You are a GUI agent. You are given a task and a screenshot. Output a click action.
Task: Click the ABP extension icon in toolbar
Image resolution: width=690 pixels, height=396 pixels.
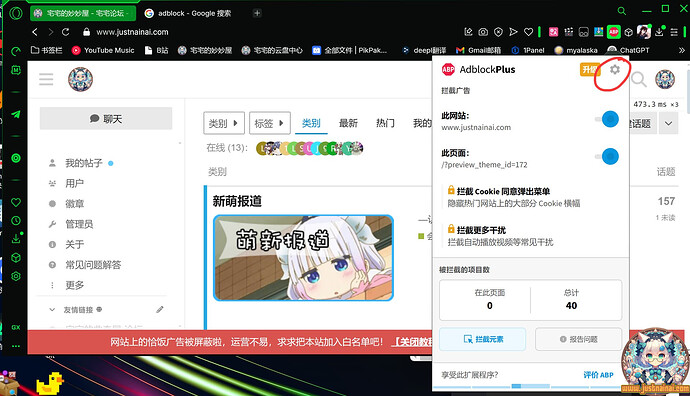[613, 32]
